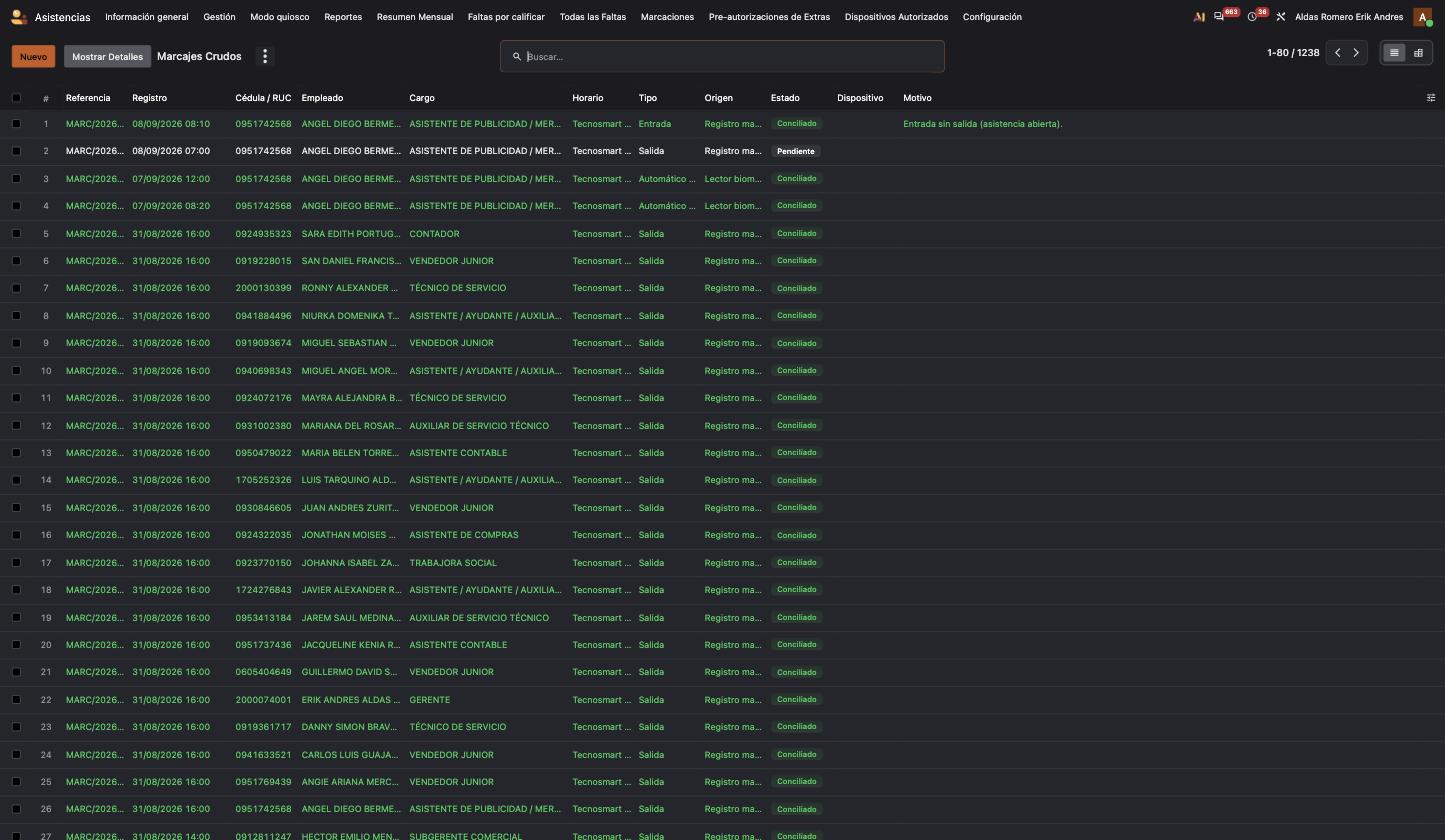The image size is (1445, 840).
Task: Click the '08/09/2026 07:00' registro cell
Action: (x=171, y=151)
